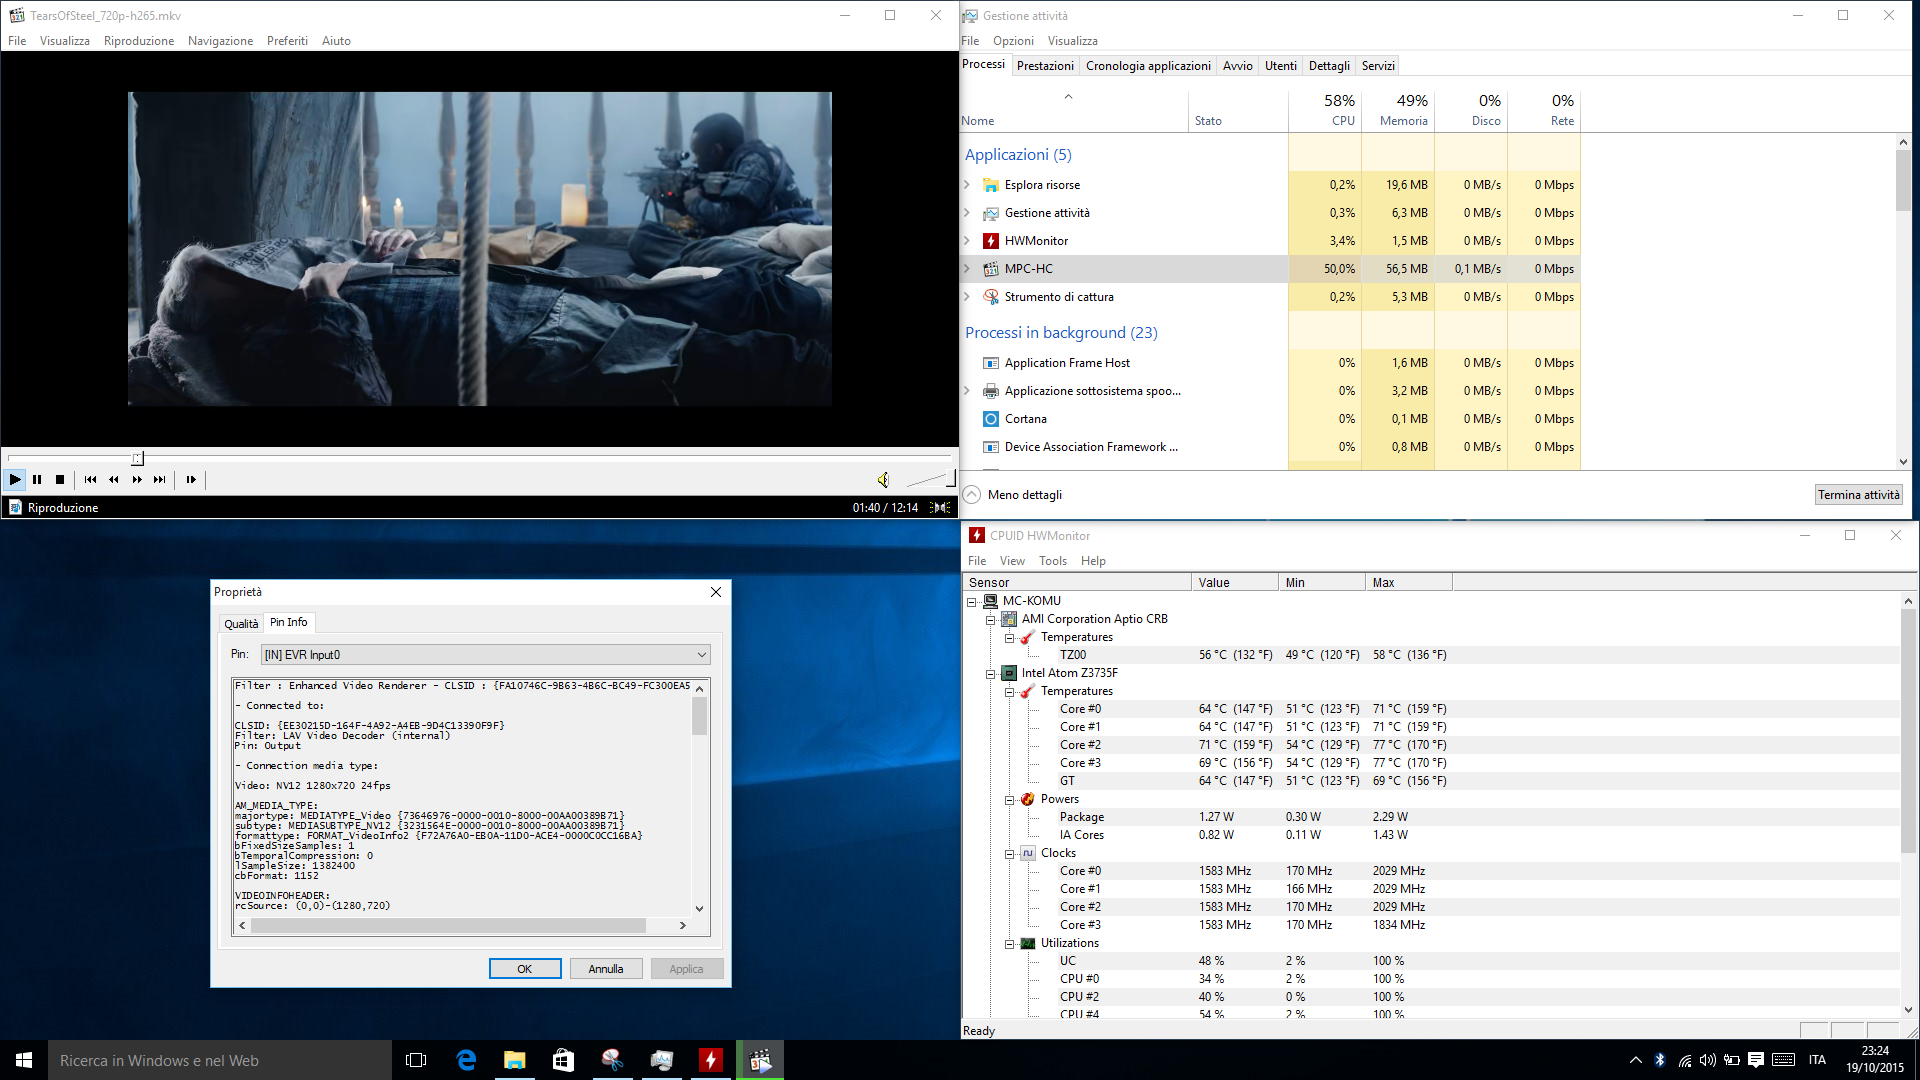The image size is (1920, 1080).
Task: Expand the HWMonitor process row
Action: [967, 241]
